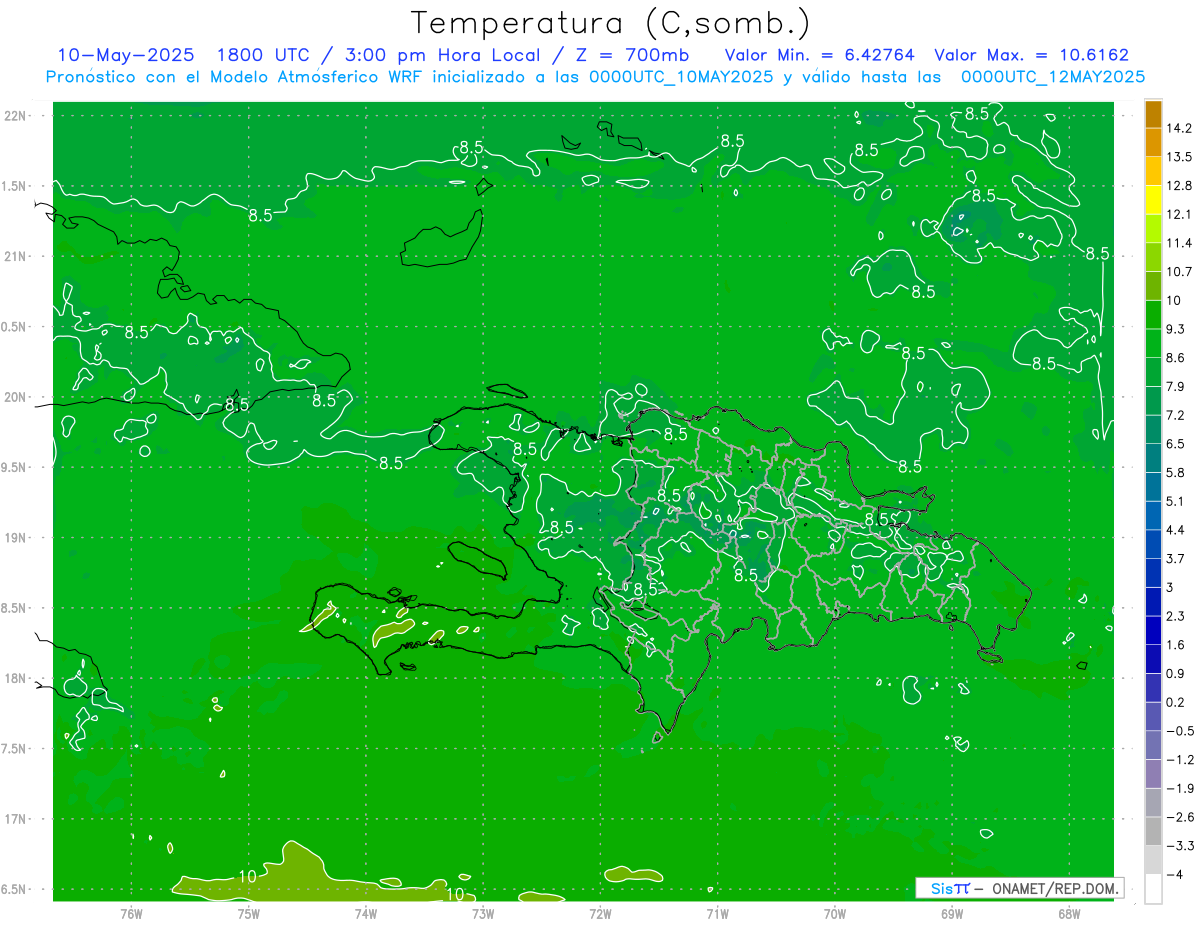The height and width of the screenshot is (927, 1200).
Task: Click colorbar value "10.7"
Action: coord(1179,272)
